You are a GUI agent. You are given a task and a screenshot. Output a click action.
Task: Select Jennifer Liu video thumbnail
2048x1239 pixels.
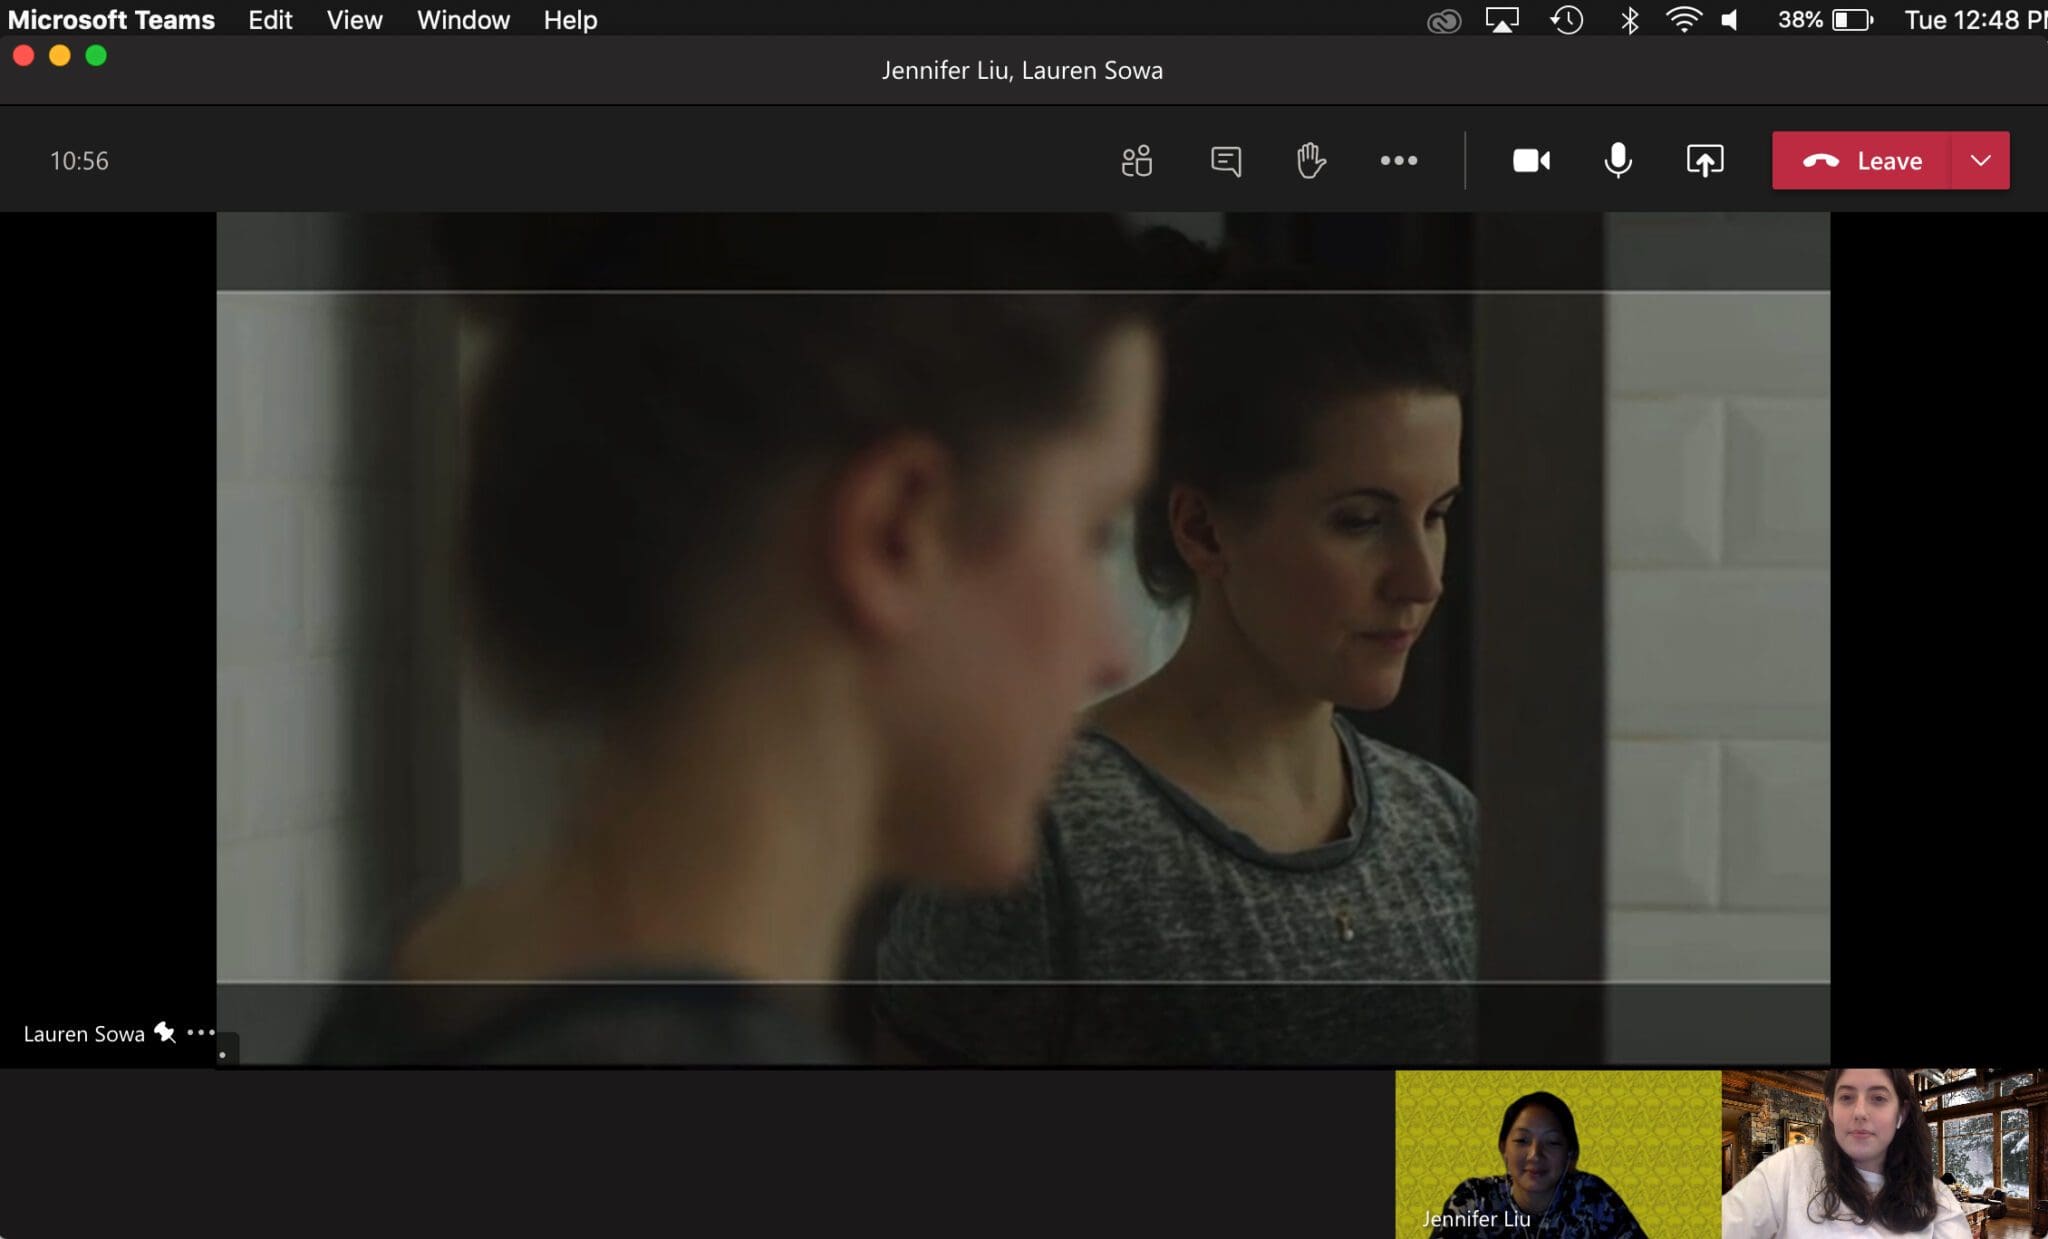[1558, 1154]
